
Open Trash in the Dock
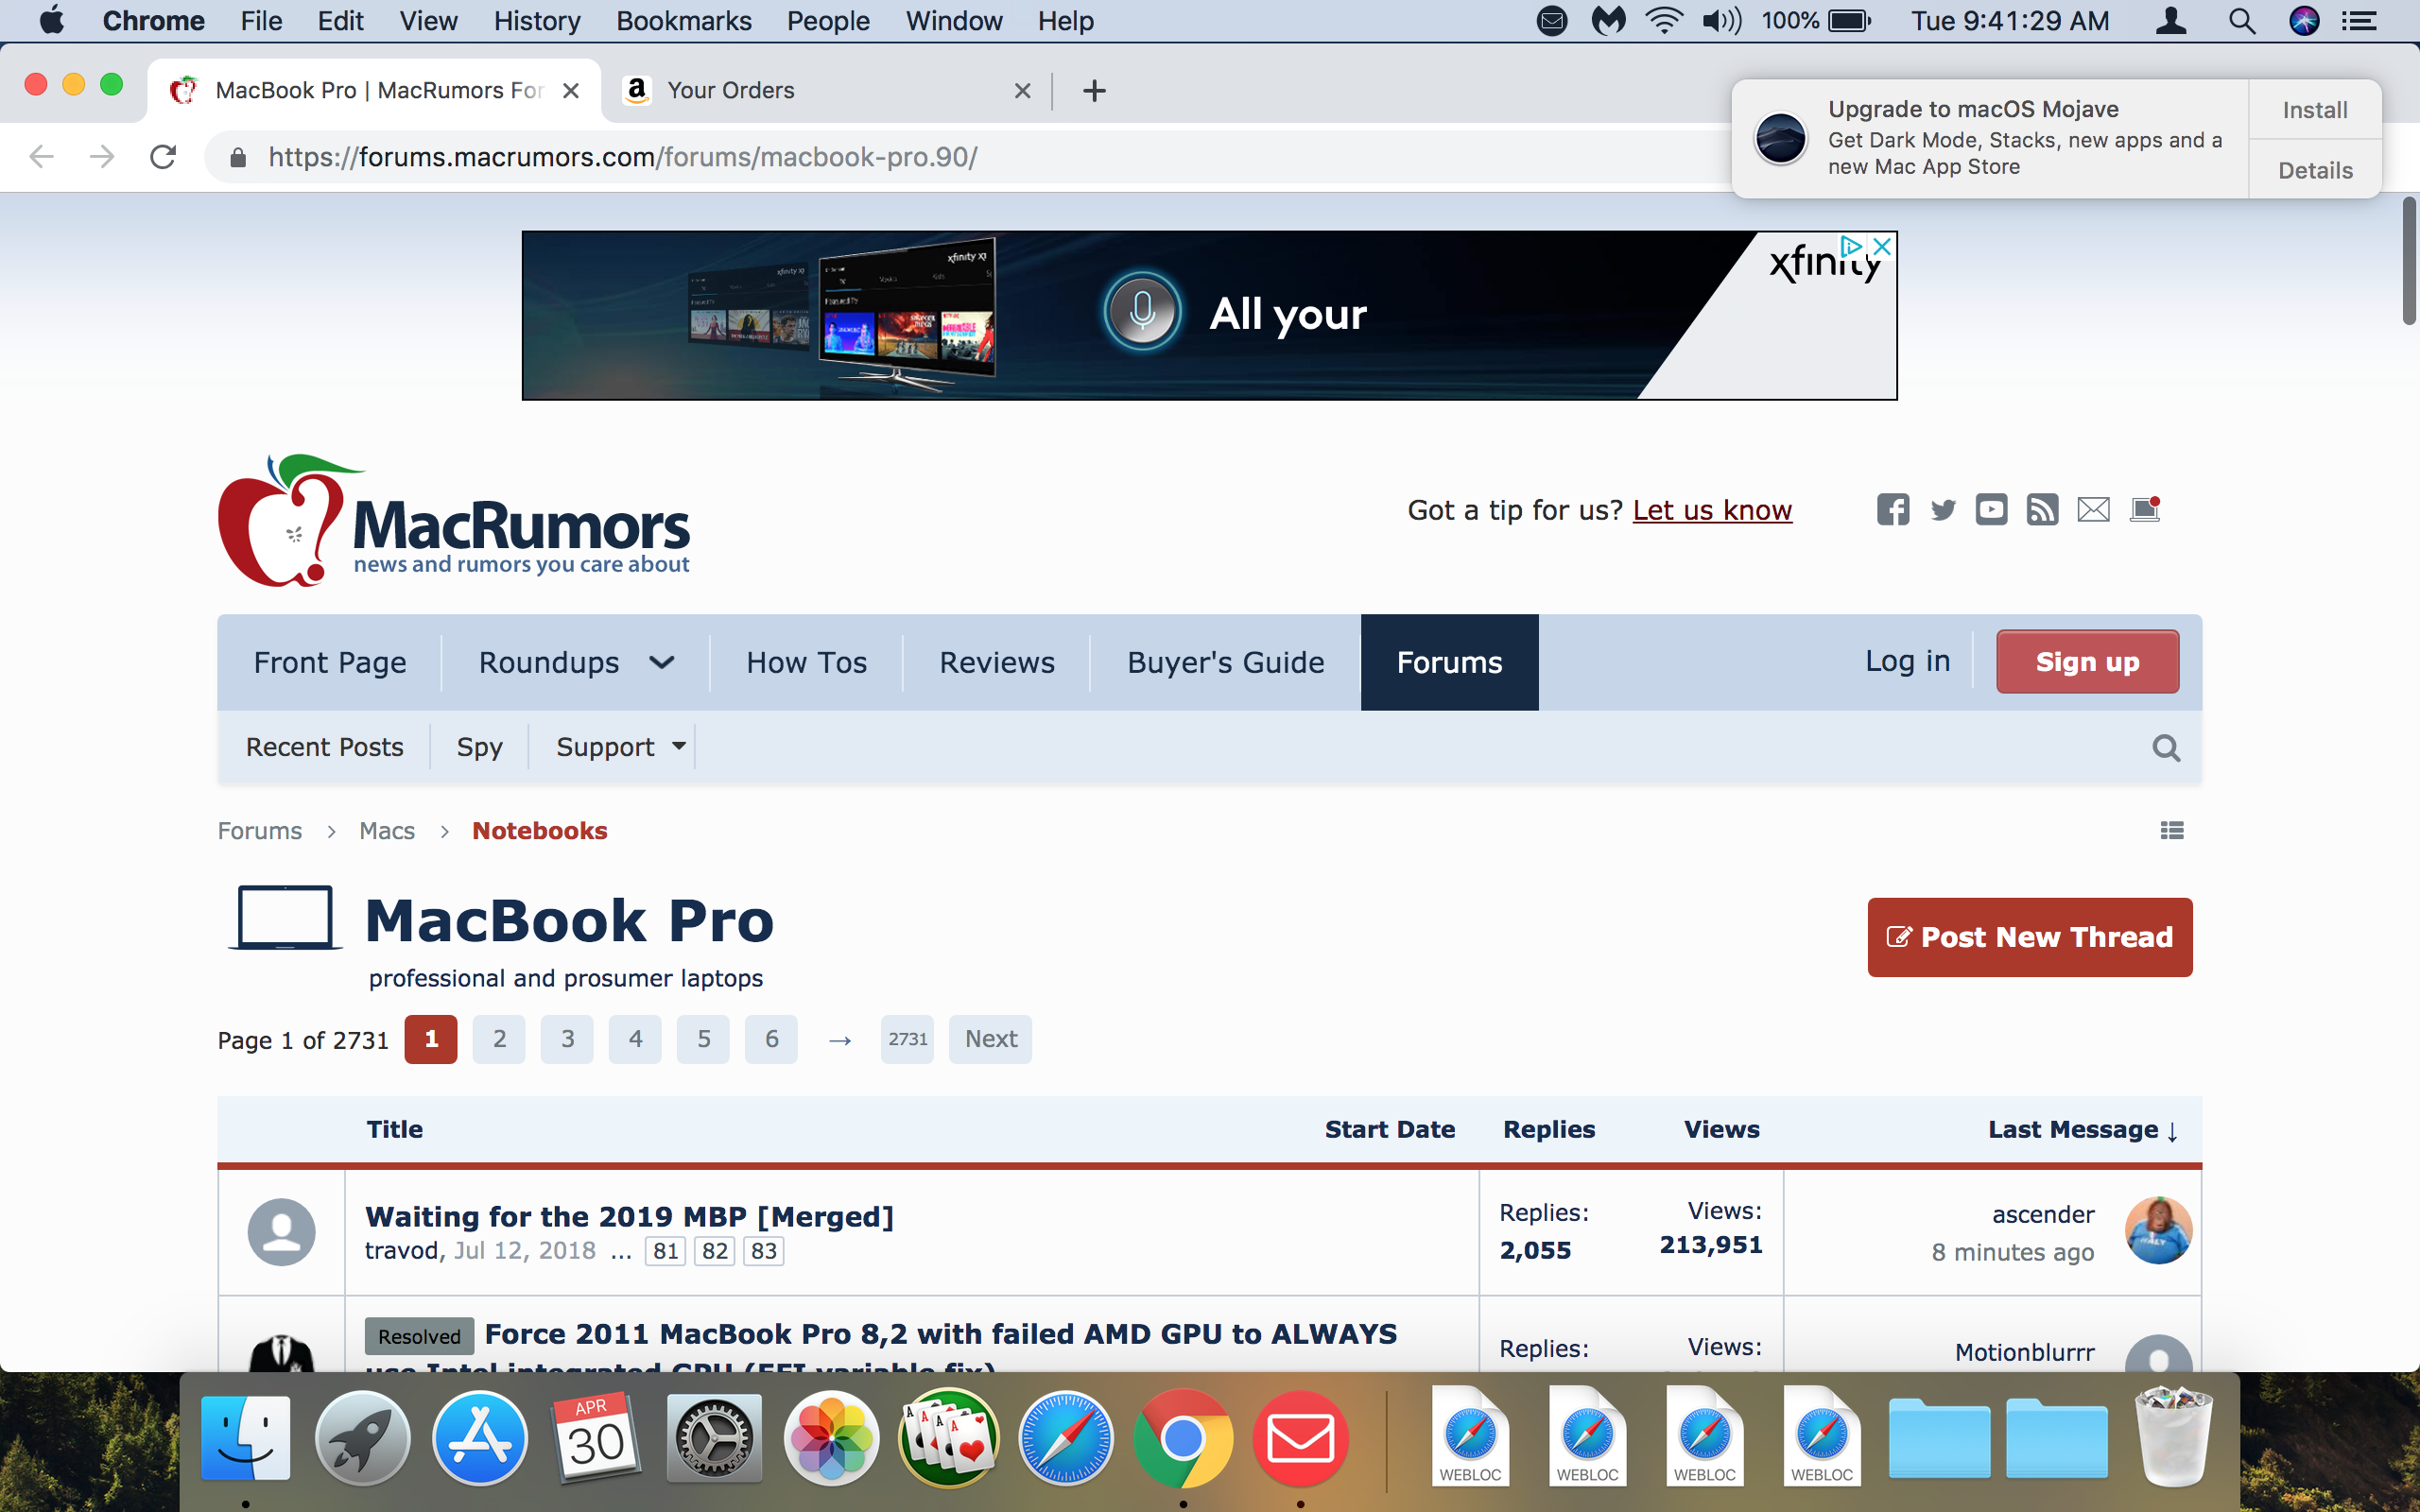(2174, 1438)
